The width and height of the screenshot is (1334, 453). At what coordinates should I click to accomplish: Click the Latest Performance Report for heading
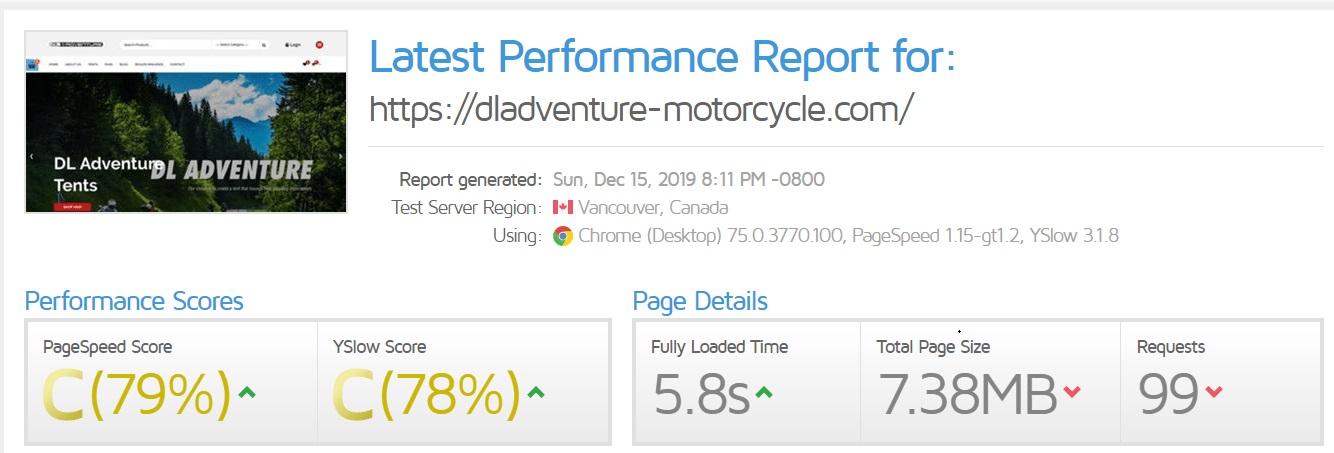point(662,57)
